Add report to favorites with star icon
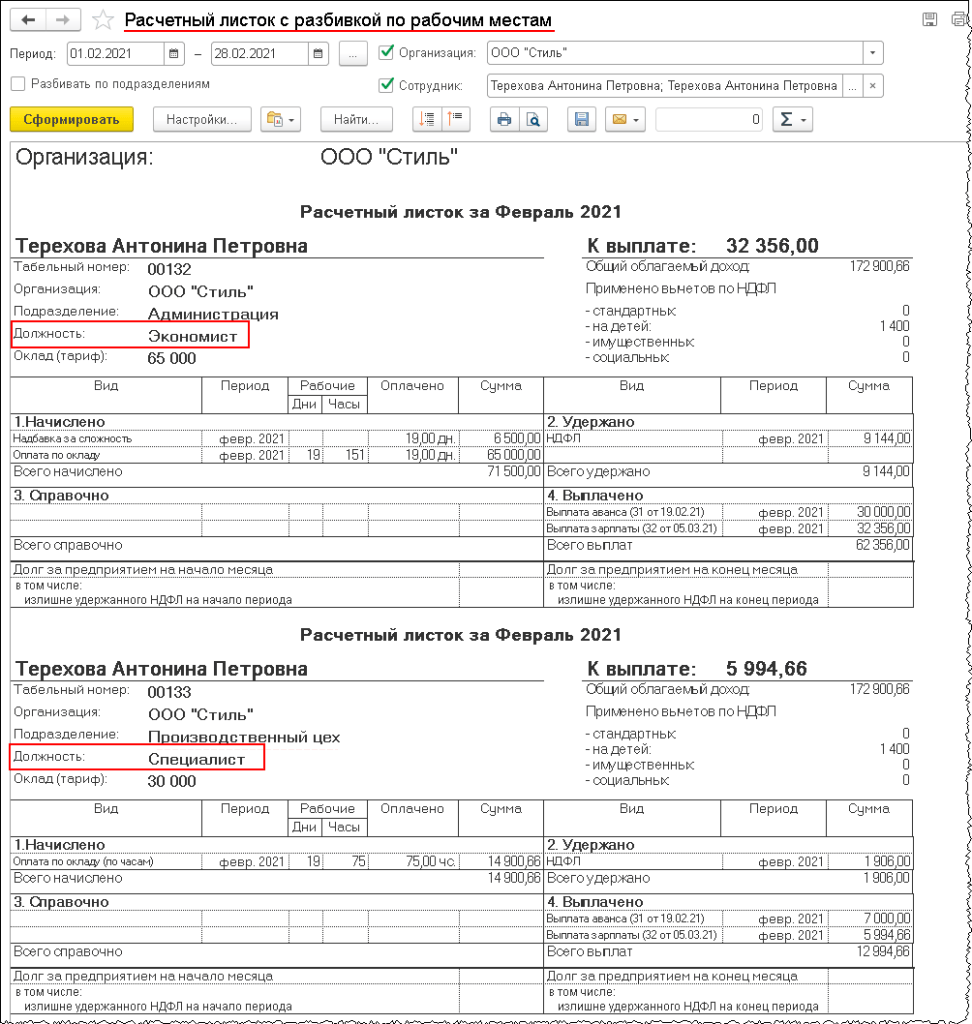The height and width of the screenshot is (1024, 972). point(103,20)
